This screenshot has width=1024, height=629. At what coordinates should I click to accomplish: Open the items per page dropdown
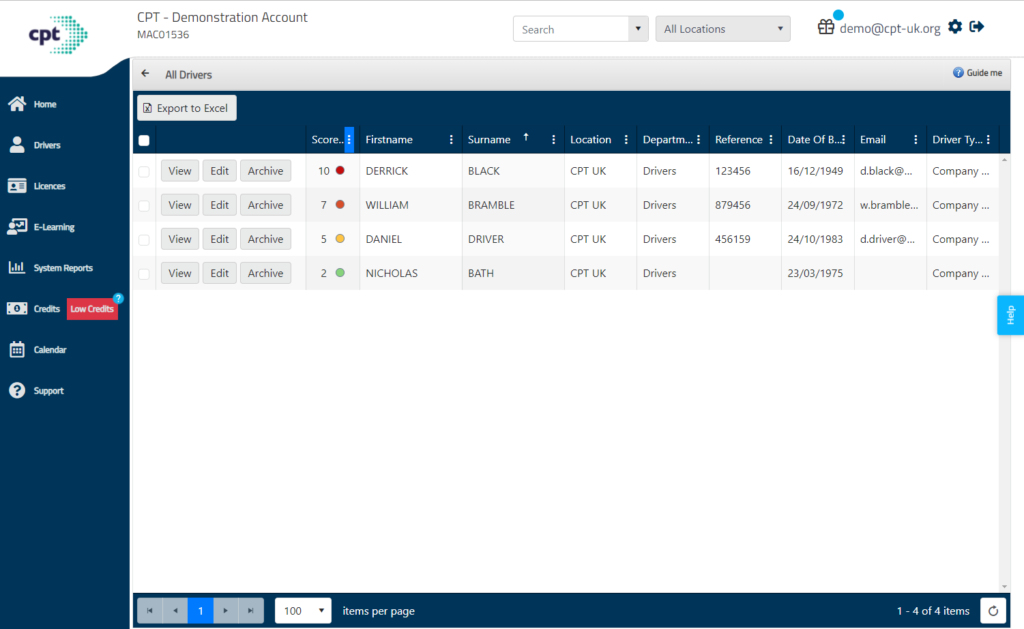[304, 611]
